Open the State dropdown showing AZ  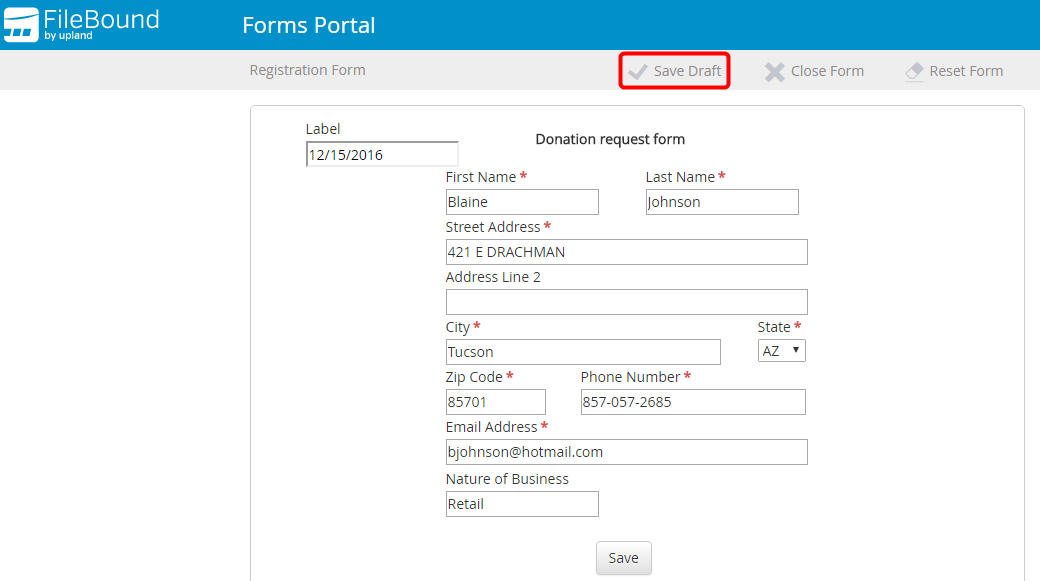[x=782, y=351]
